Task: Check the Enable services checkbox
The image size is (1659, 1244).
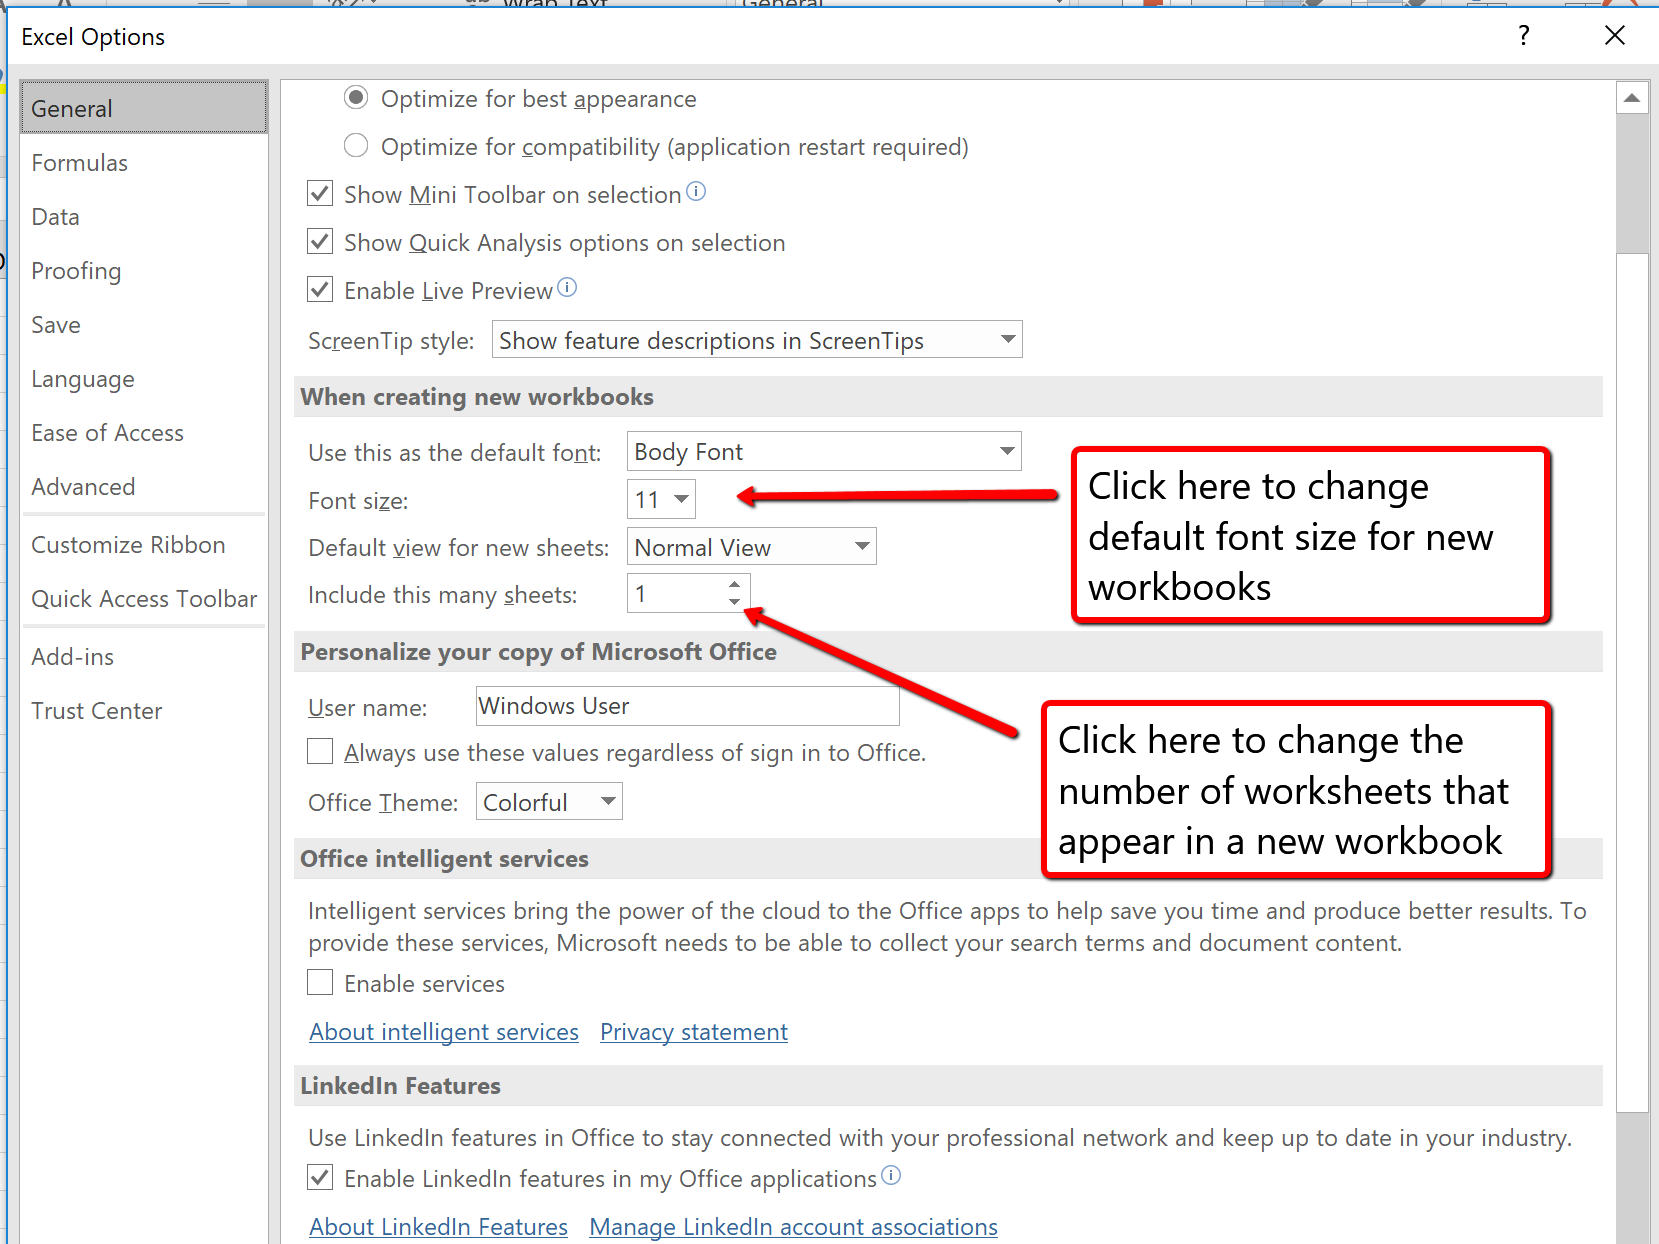Action: [x=320, y=983]
